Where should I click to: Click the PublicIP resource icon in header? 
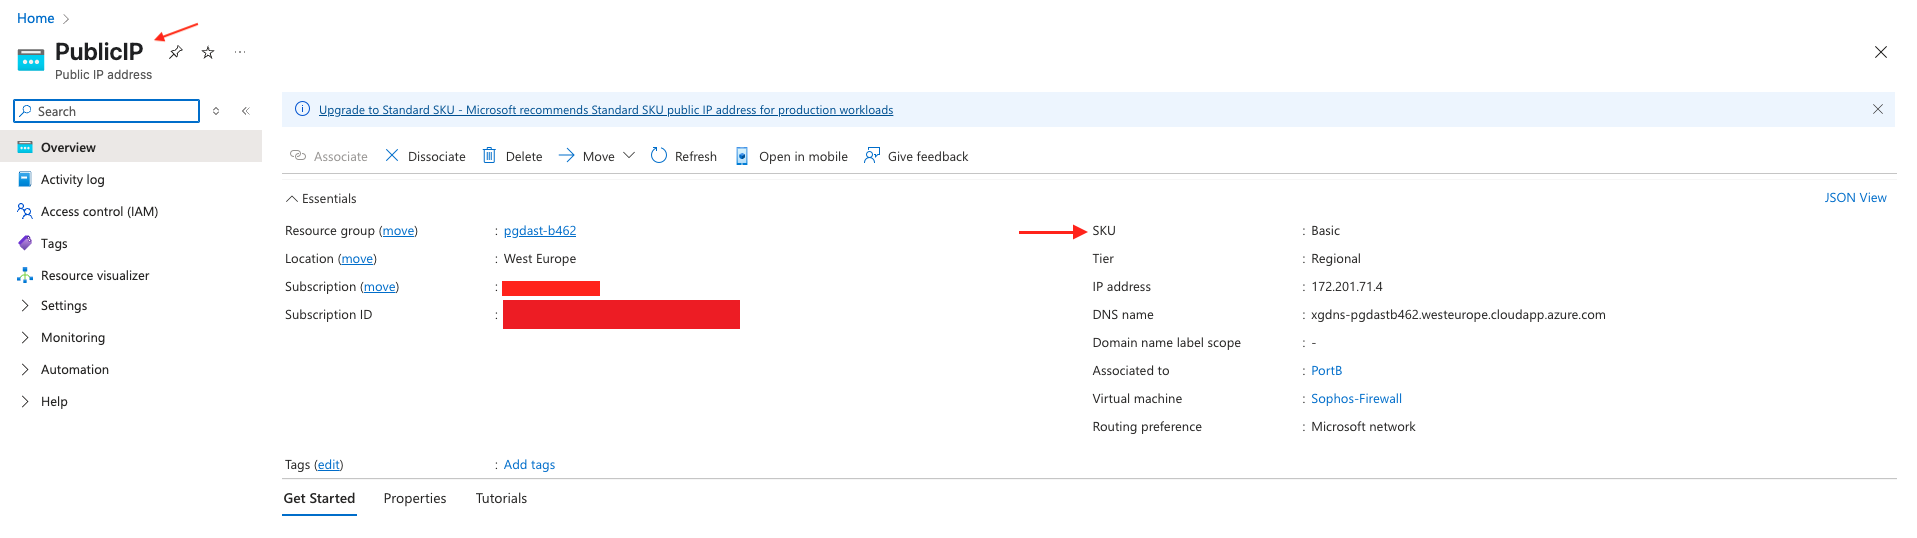point(31,60)
